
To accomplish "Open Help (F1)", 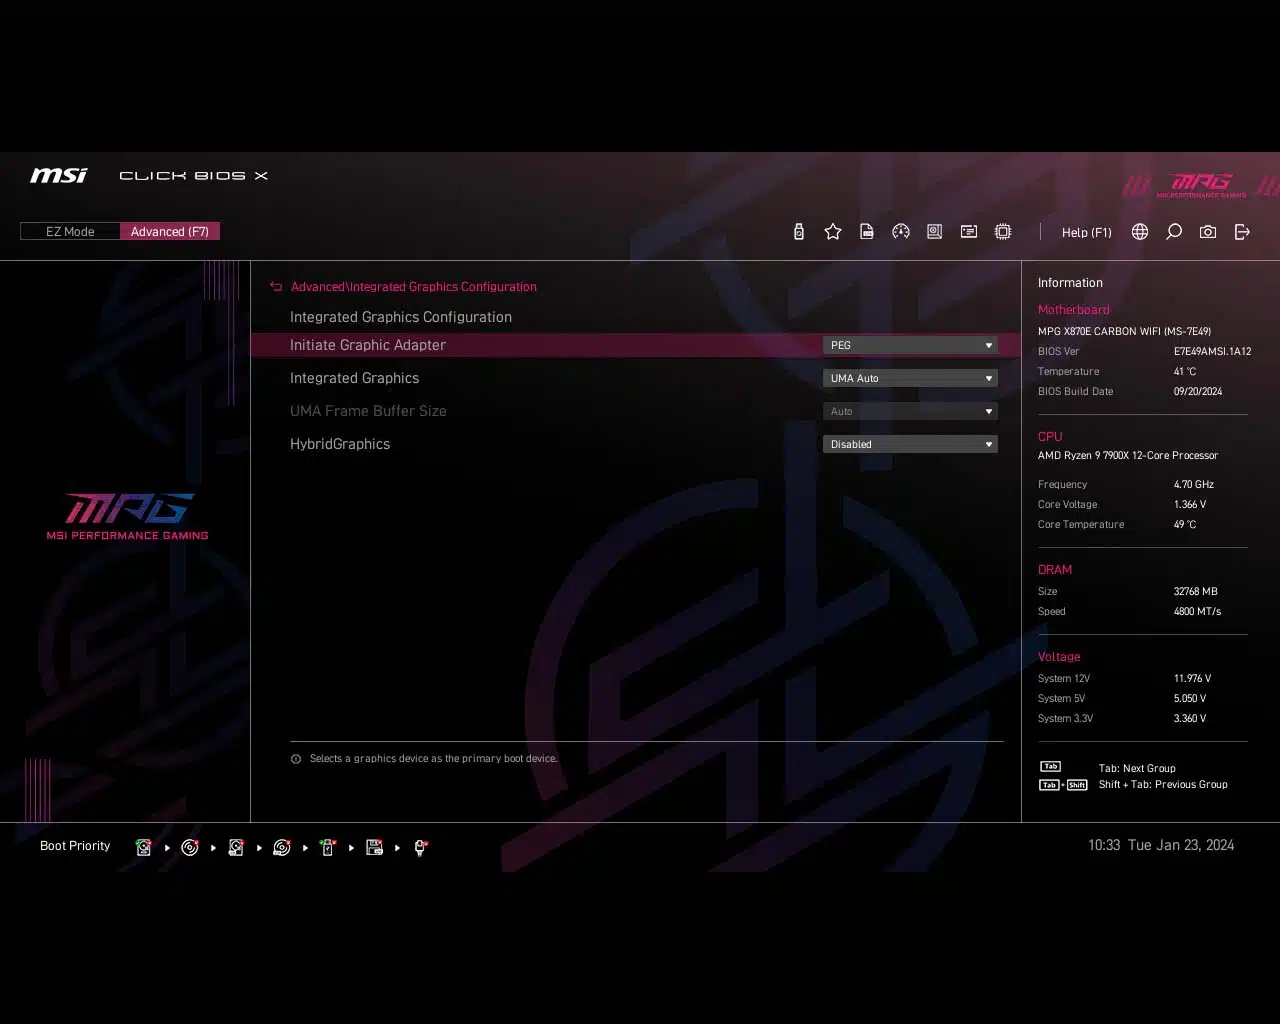I will click(1086, 232).
